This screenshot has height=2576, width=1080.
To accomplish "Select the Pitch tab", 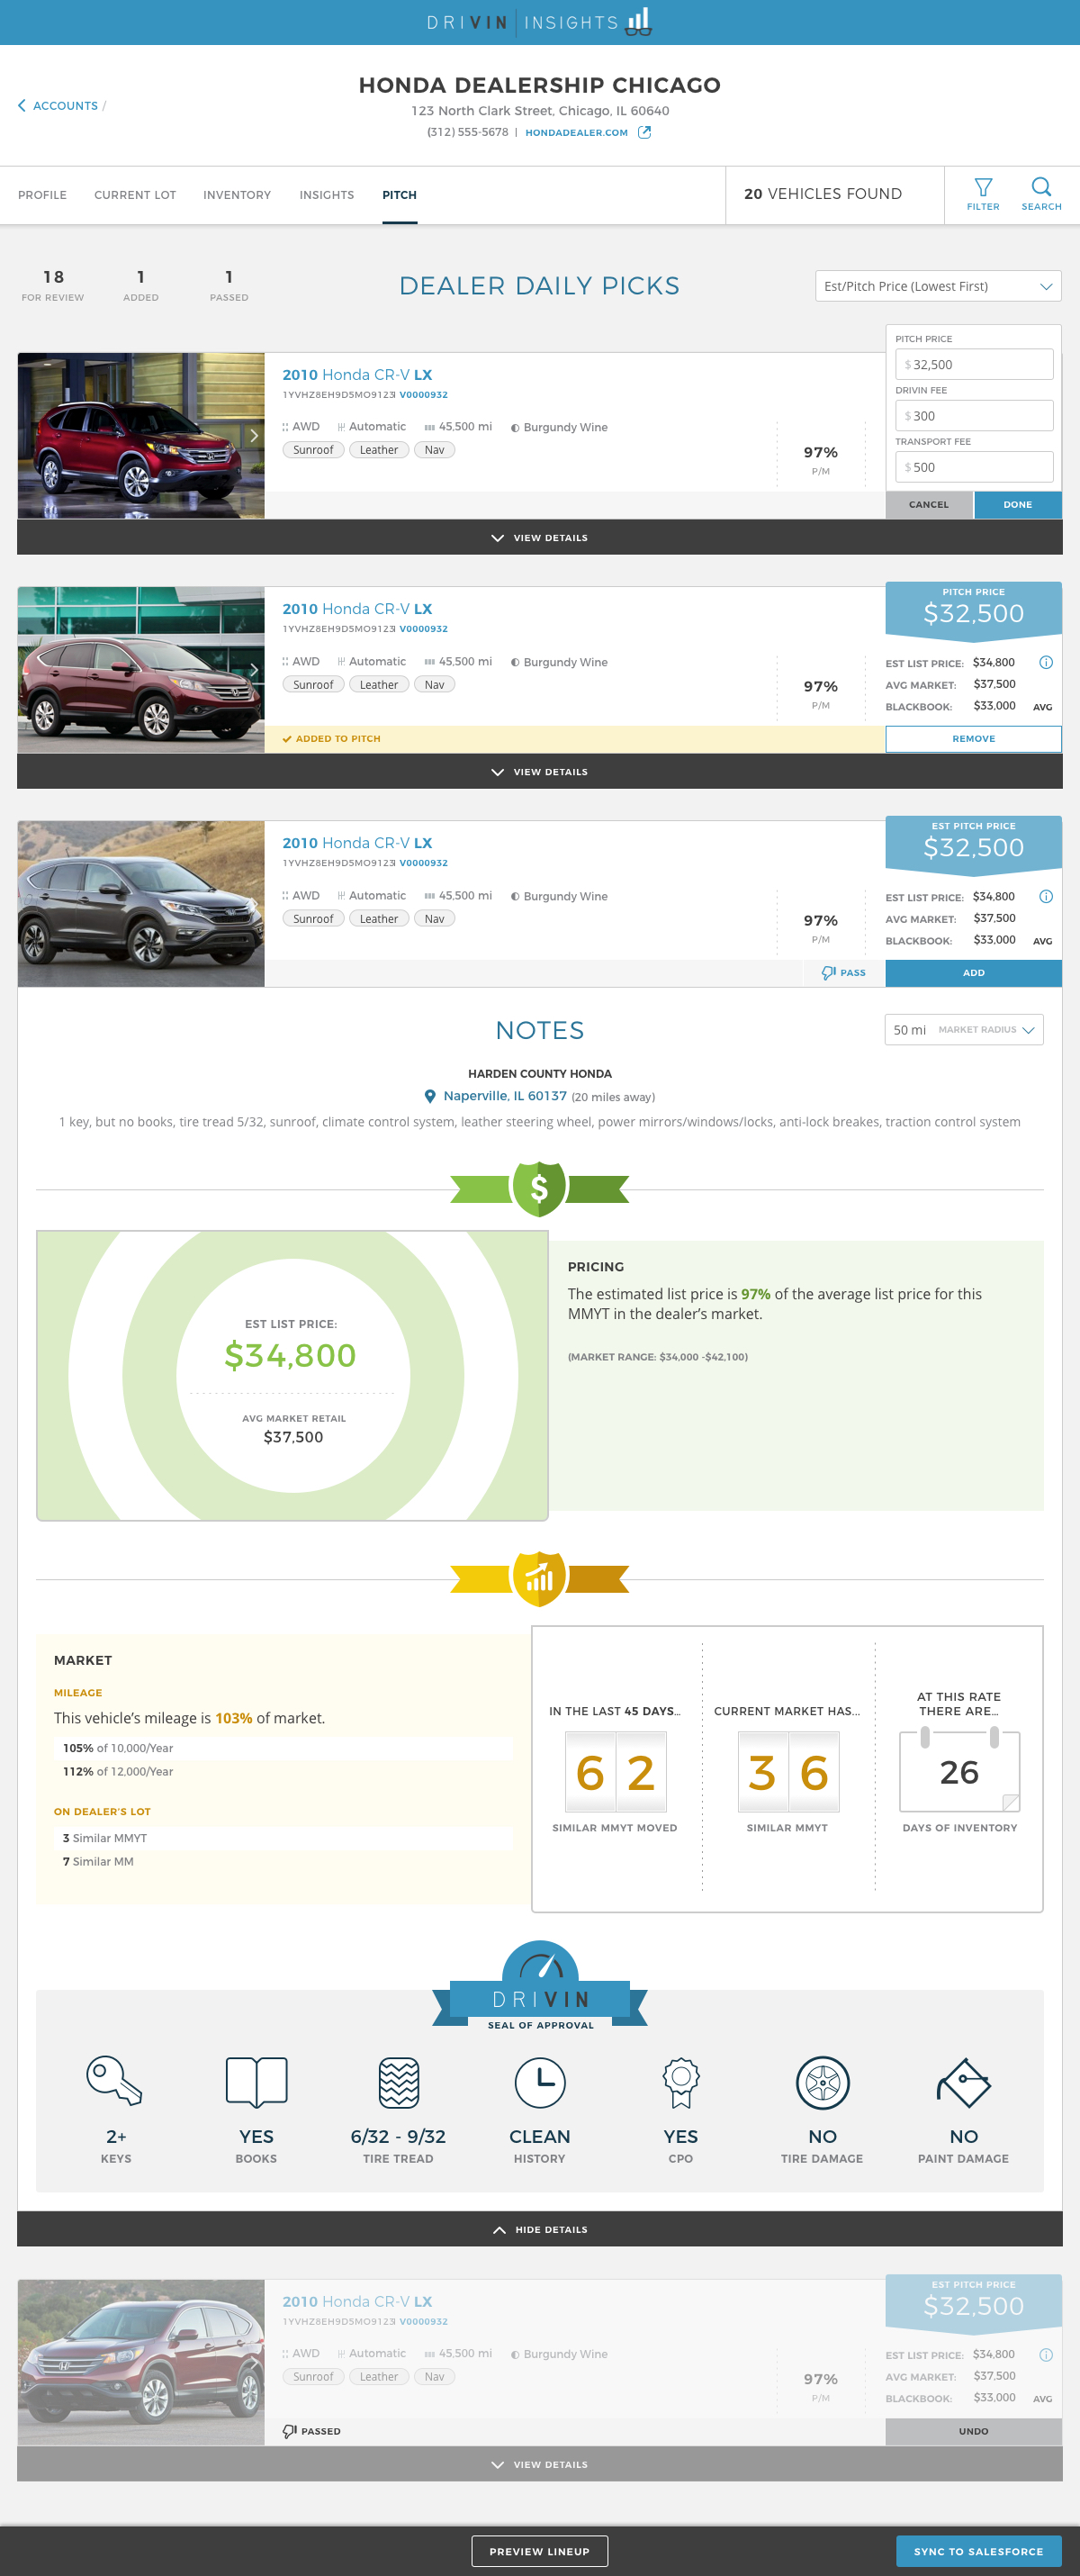I will pos(399,195).
